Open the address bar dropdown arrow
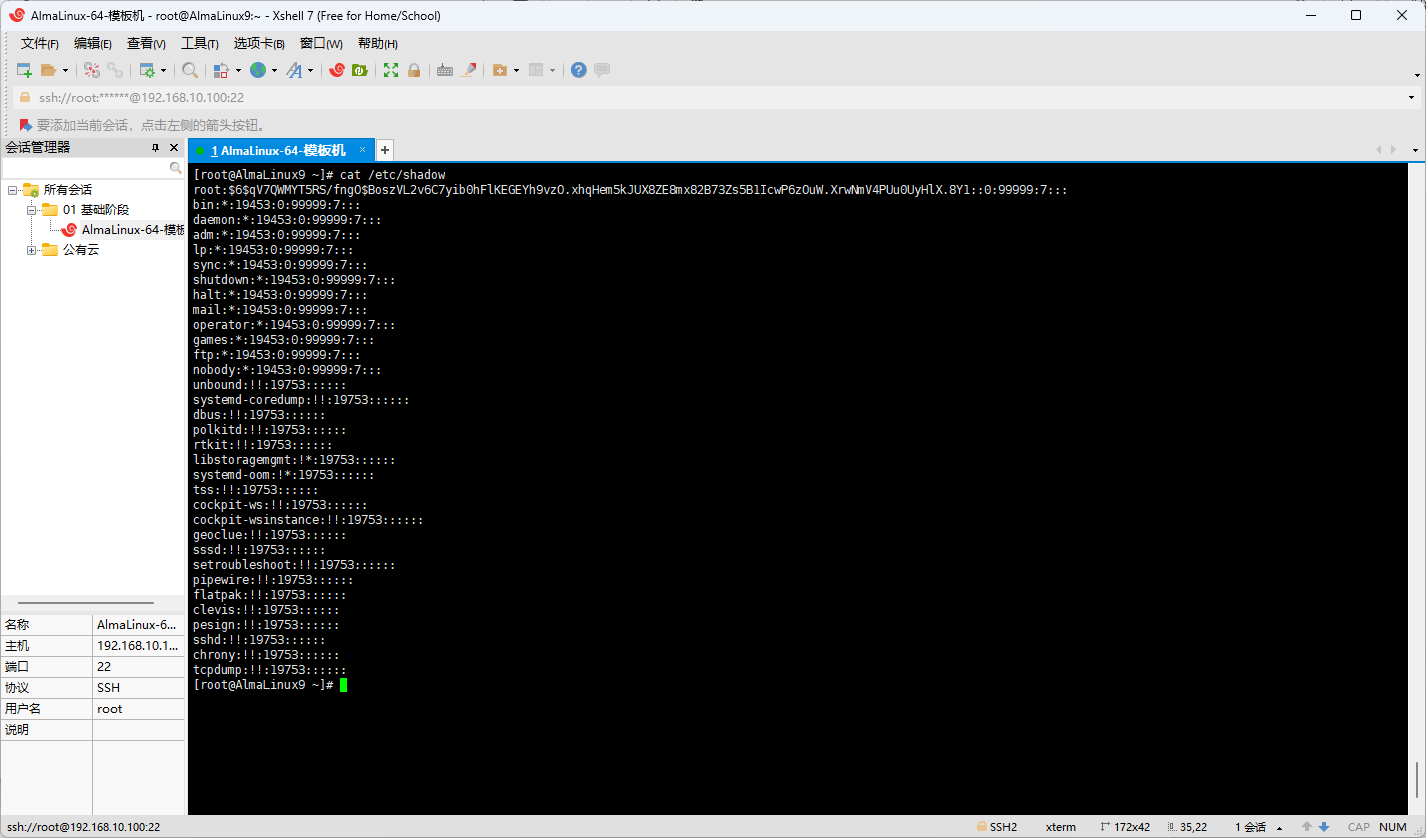Viewport: 1426px width, 838px height. (x=1411, y=98)
